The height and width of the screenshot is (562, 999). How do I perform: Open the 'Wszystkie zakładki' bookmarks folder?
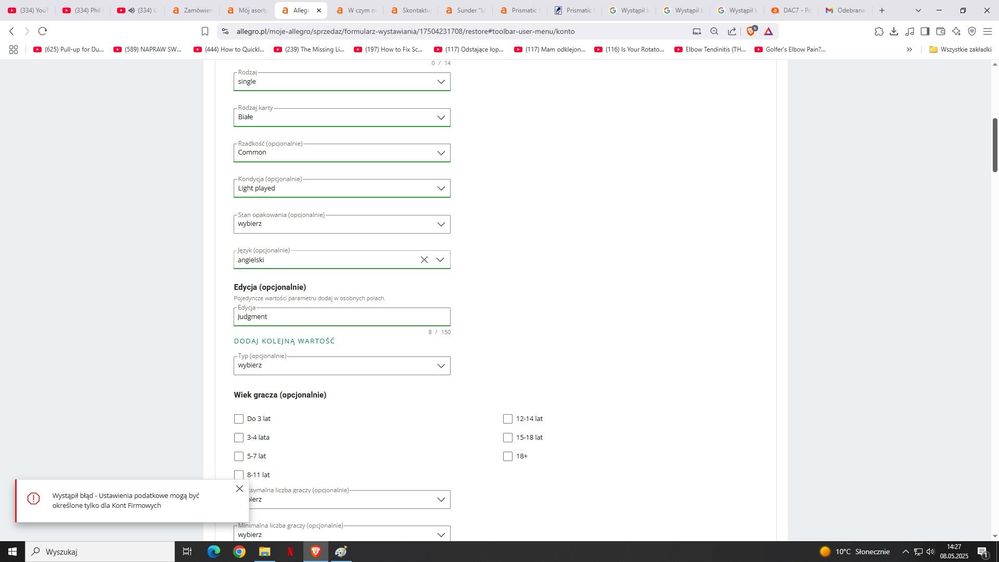point(959,49)
